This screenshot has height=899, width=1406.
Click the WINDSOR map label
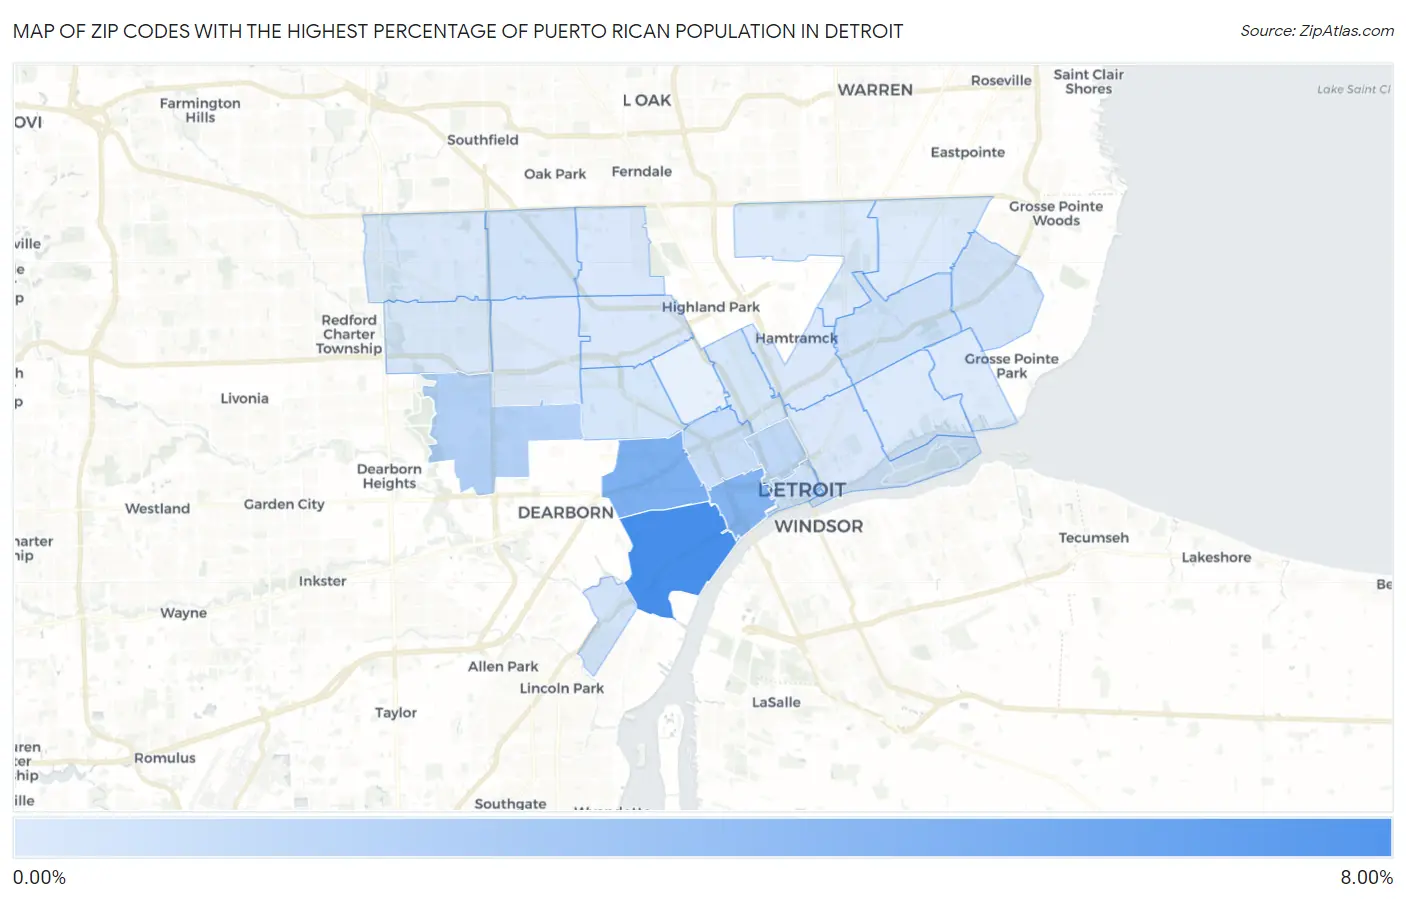[x=818, y=526]
